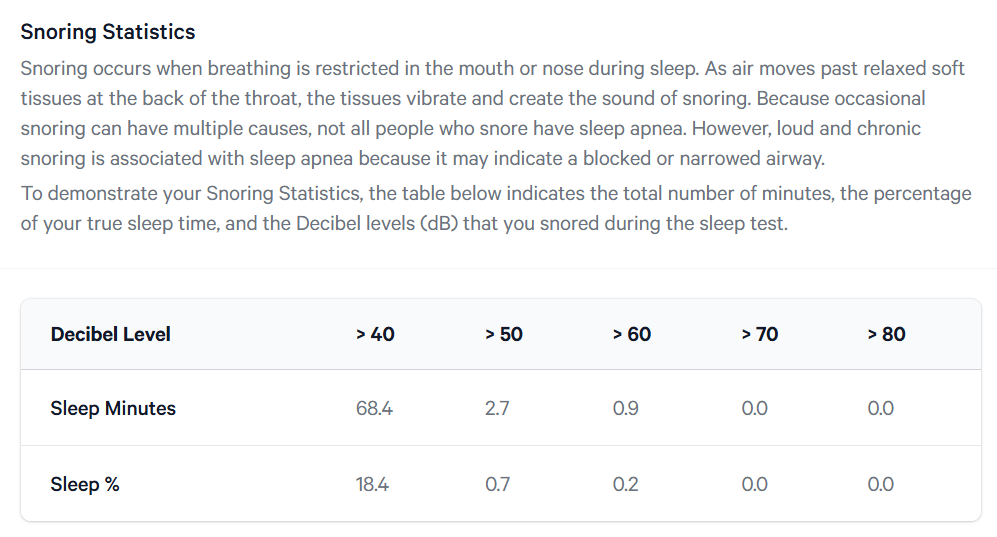Click the 0.9 sleep minutes value
This screenshot has height=537, width=997.
[x=626, y=408]
